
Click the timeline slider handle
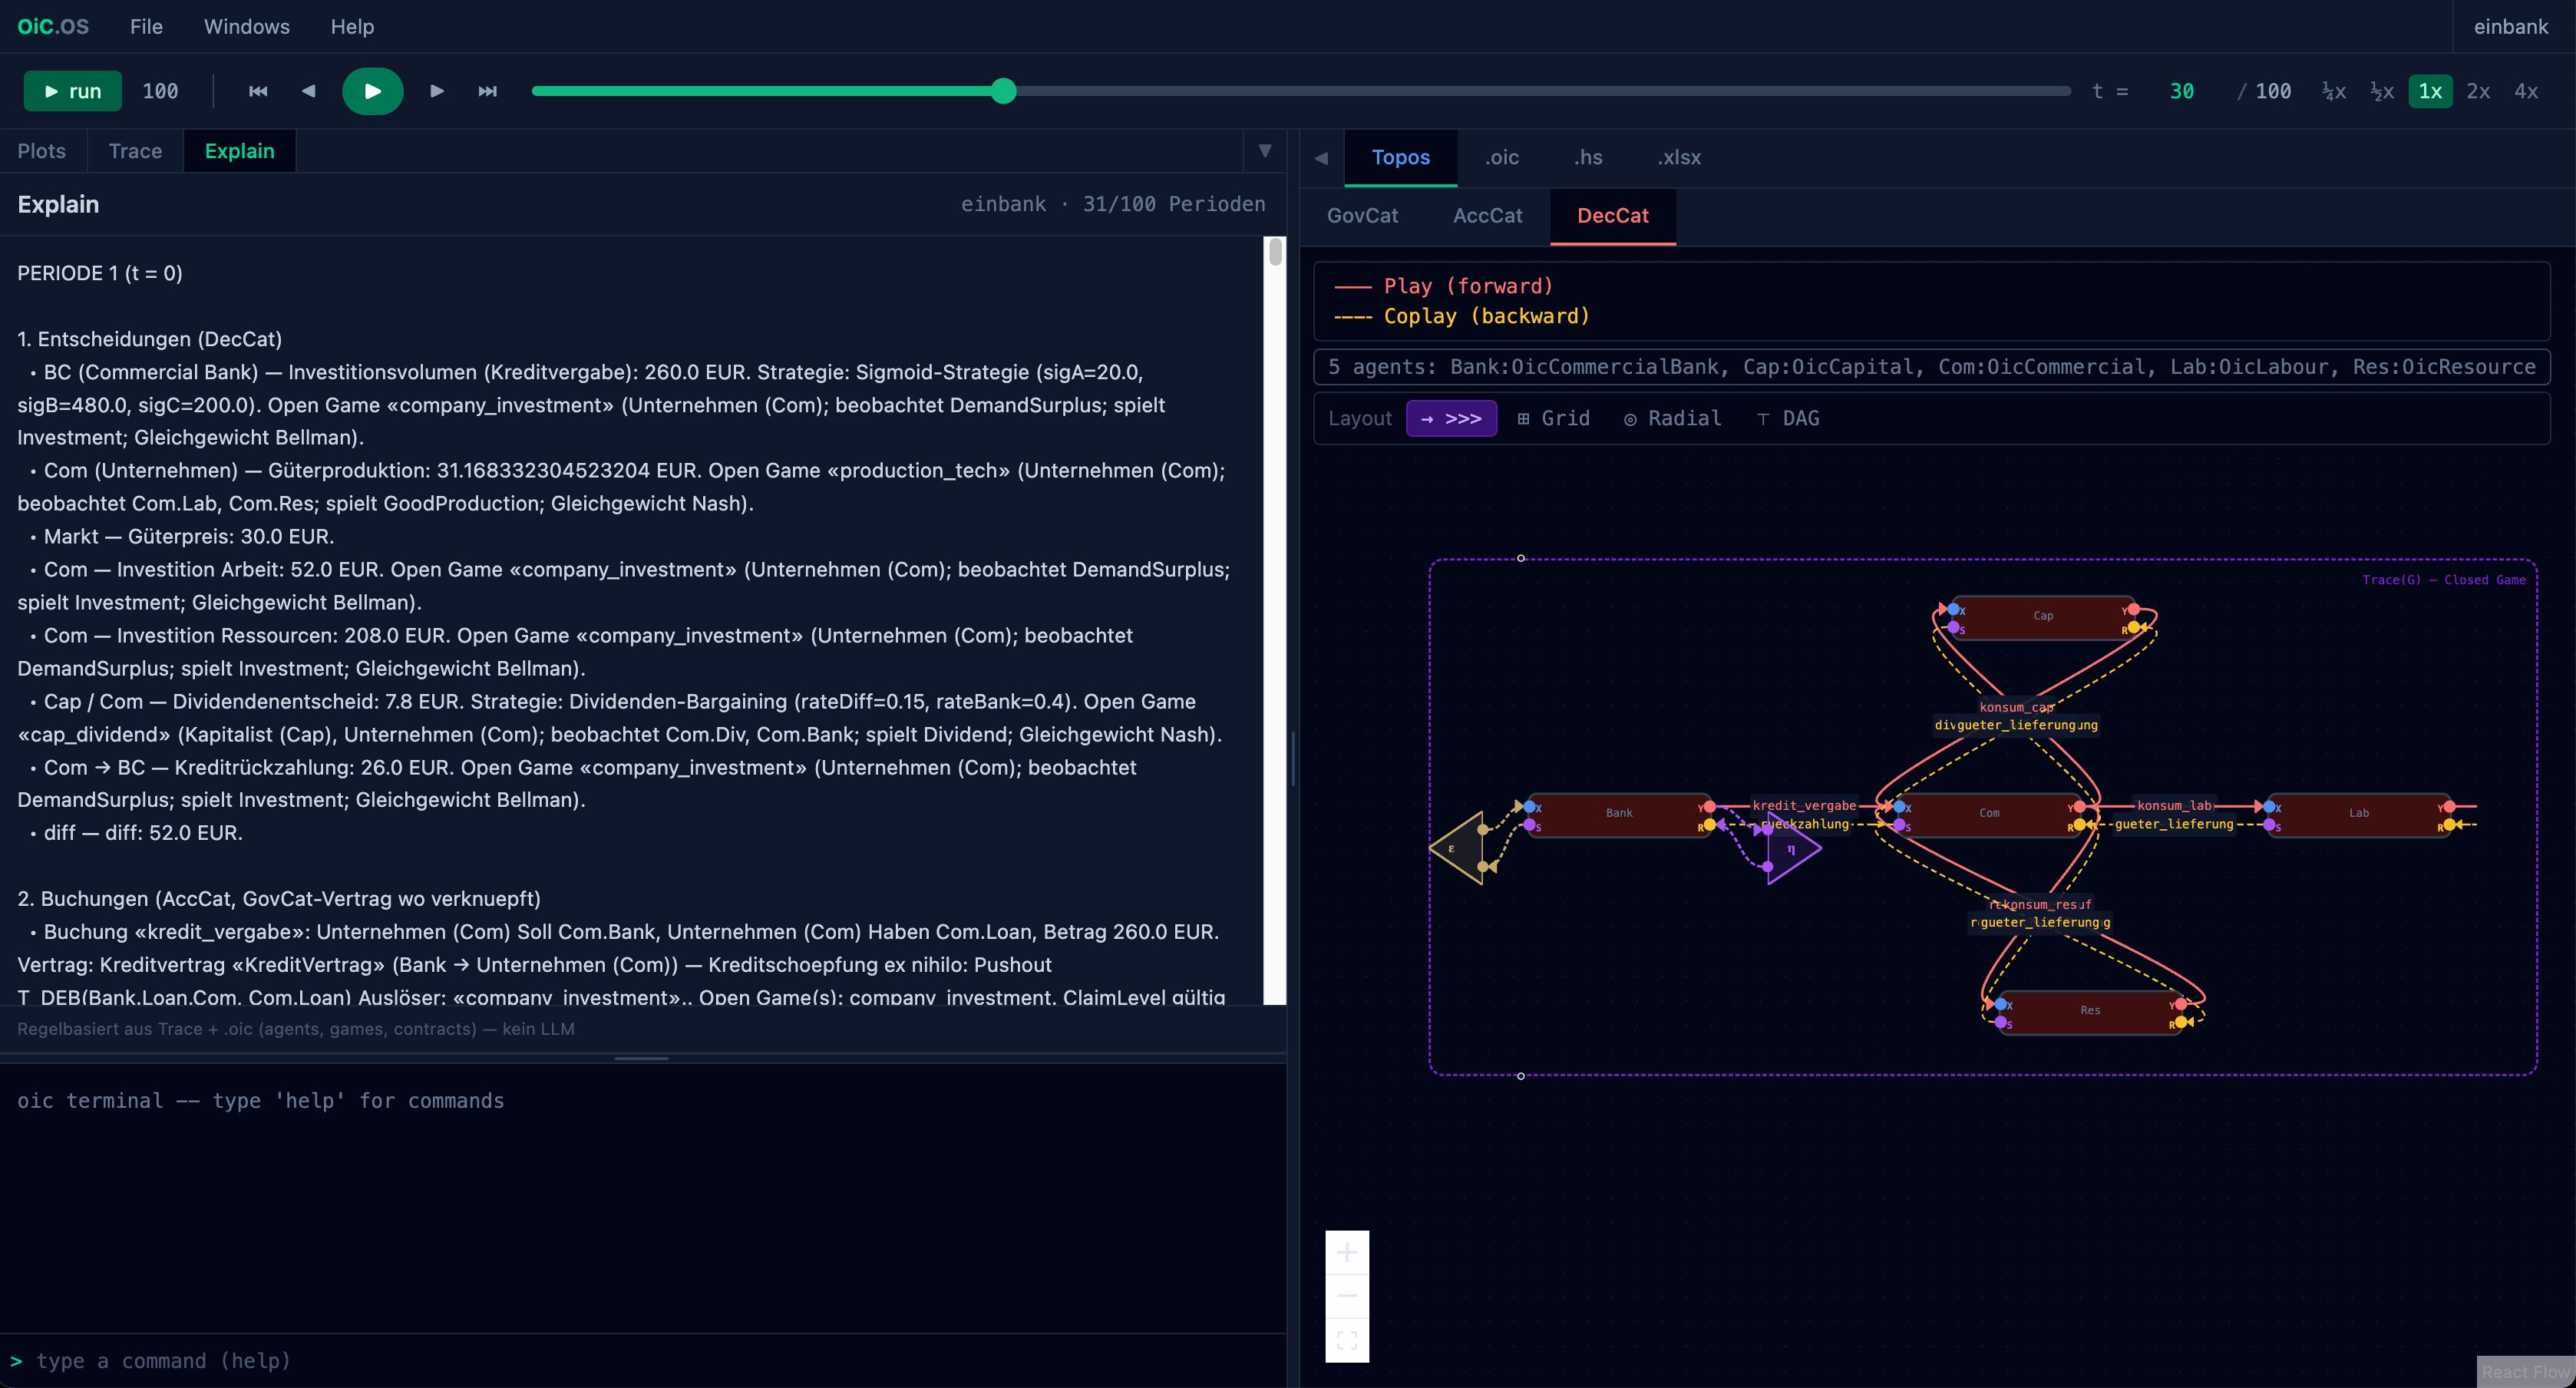tap(1004, 91)
